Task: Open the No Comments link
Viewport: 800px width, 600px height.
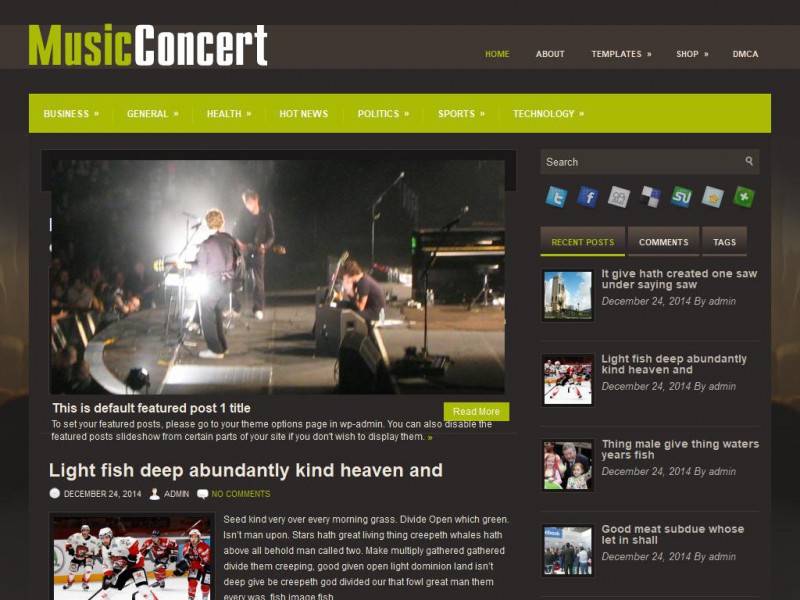Action: pos(241,494)
